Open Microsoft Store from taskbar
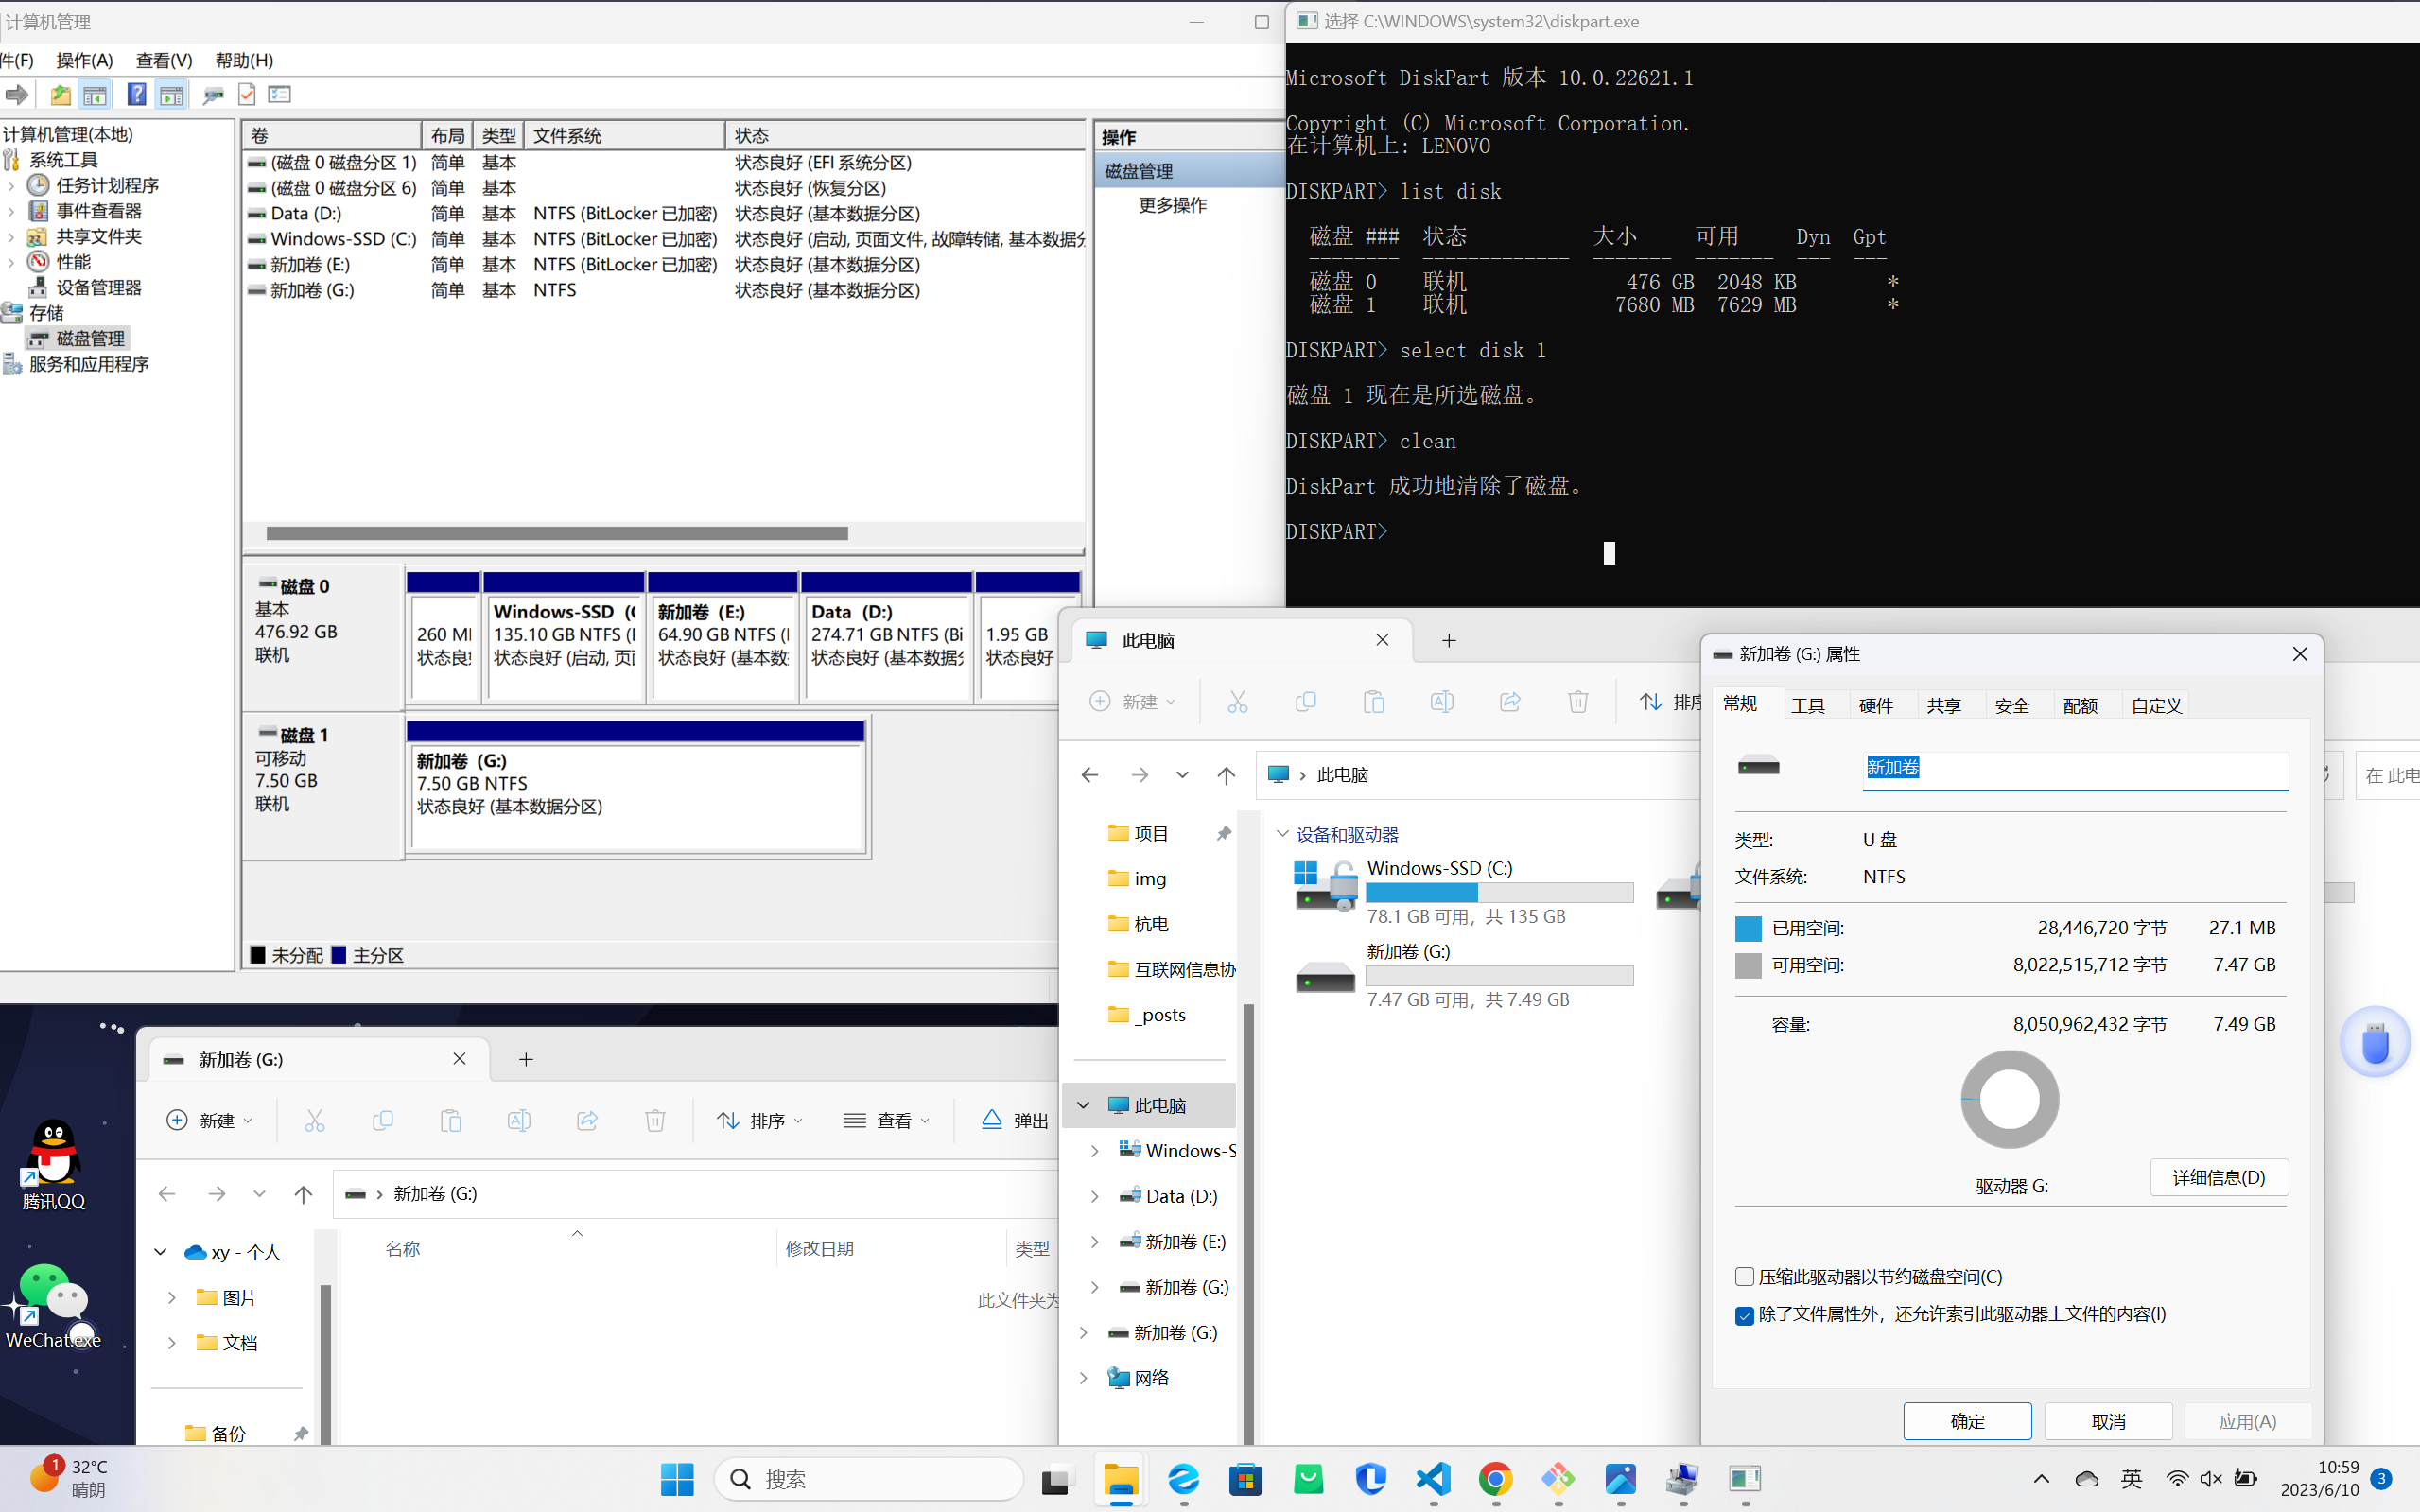Screen dimensions: 2420x1512 (x=1246, y=1479)
